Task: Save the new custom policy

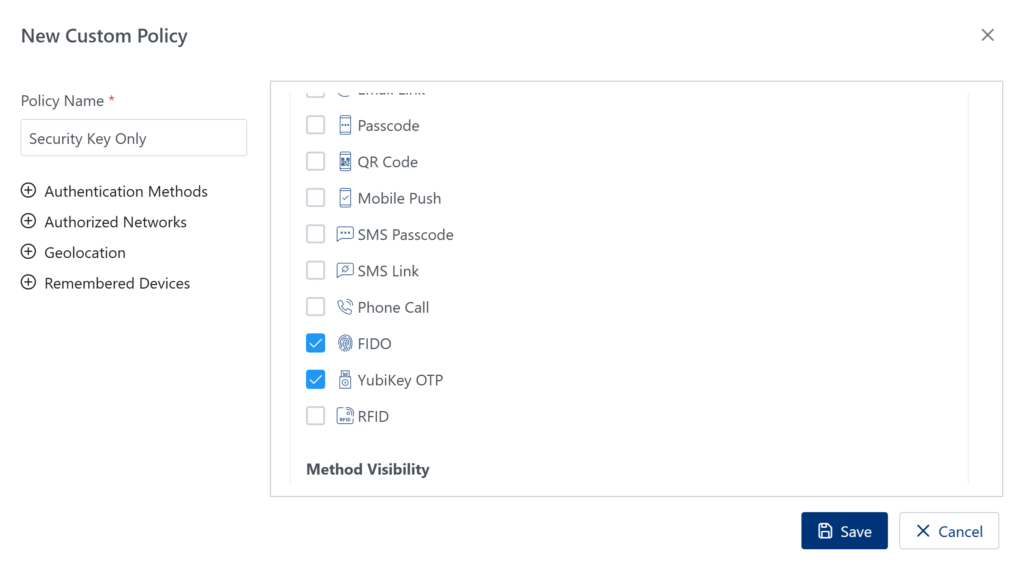Action: click(844, 531)
